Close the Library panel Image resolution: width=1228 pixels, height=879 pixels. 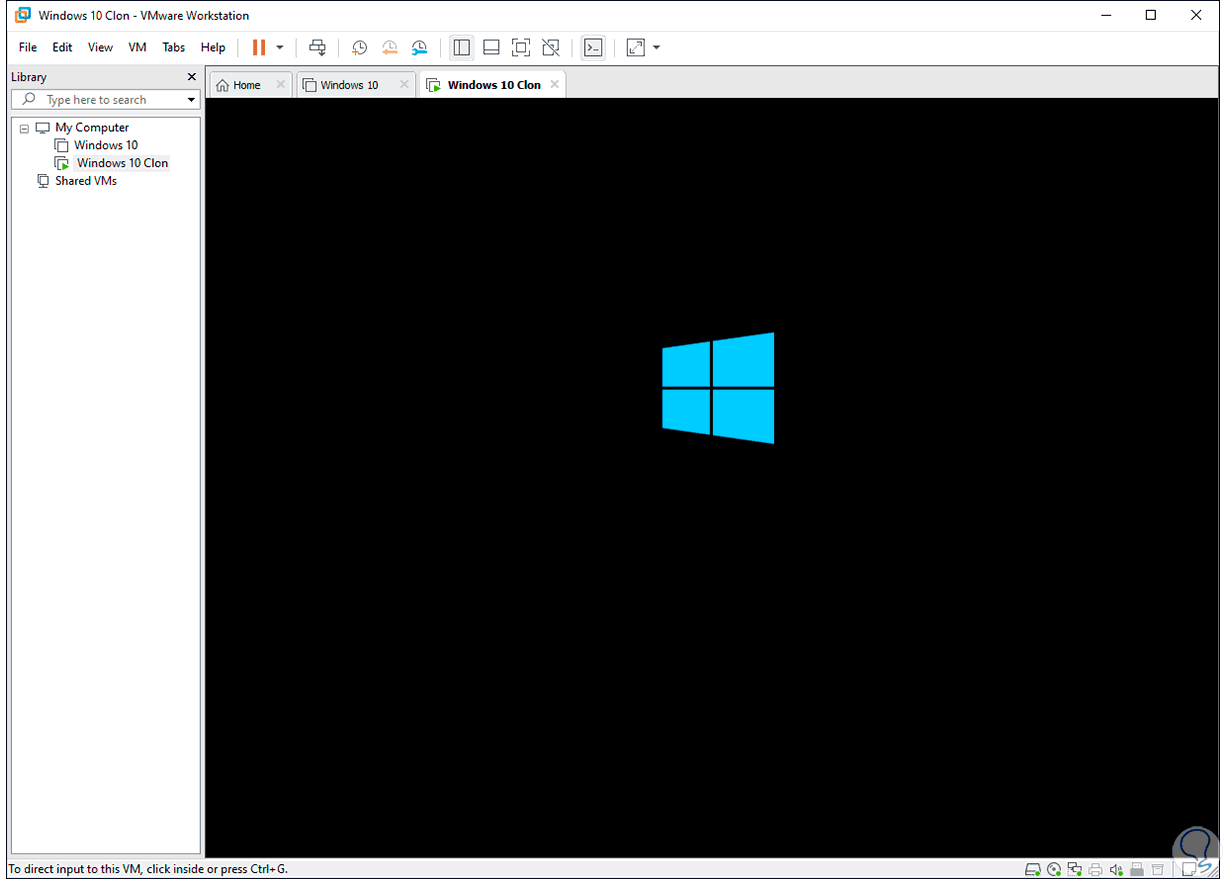click(x=192, y=77)
